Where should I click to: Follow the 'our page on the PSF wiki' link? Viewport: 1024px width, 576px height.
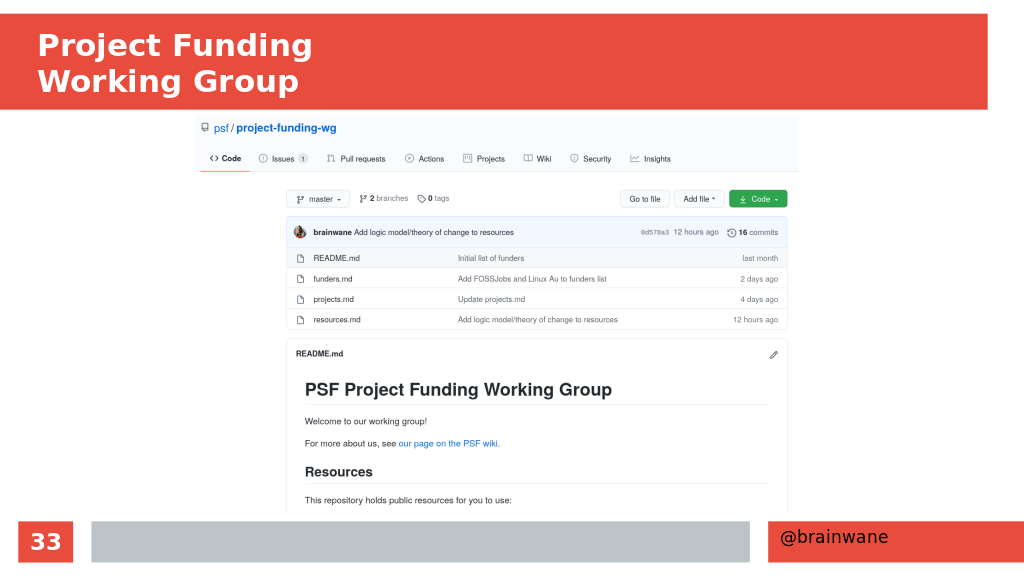click(x=448, y=443)
